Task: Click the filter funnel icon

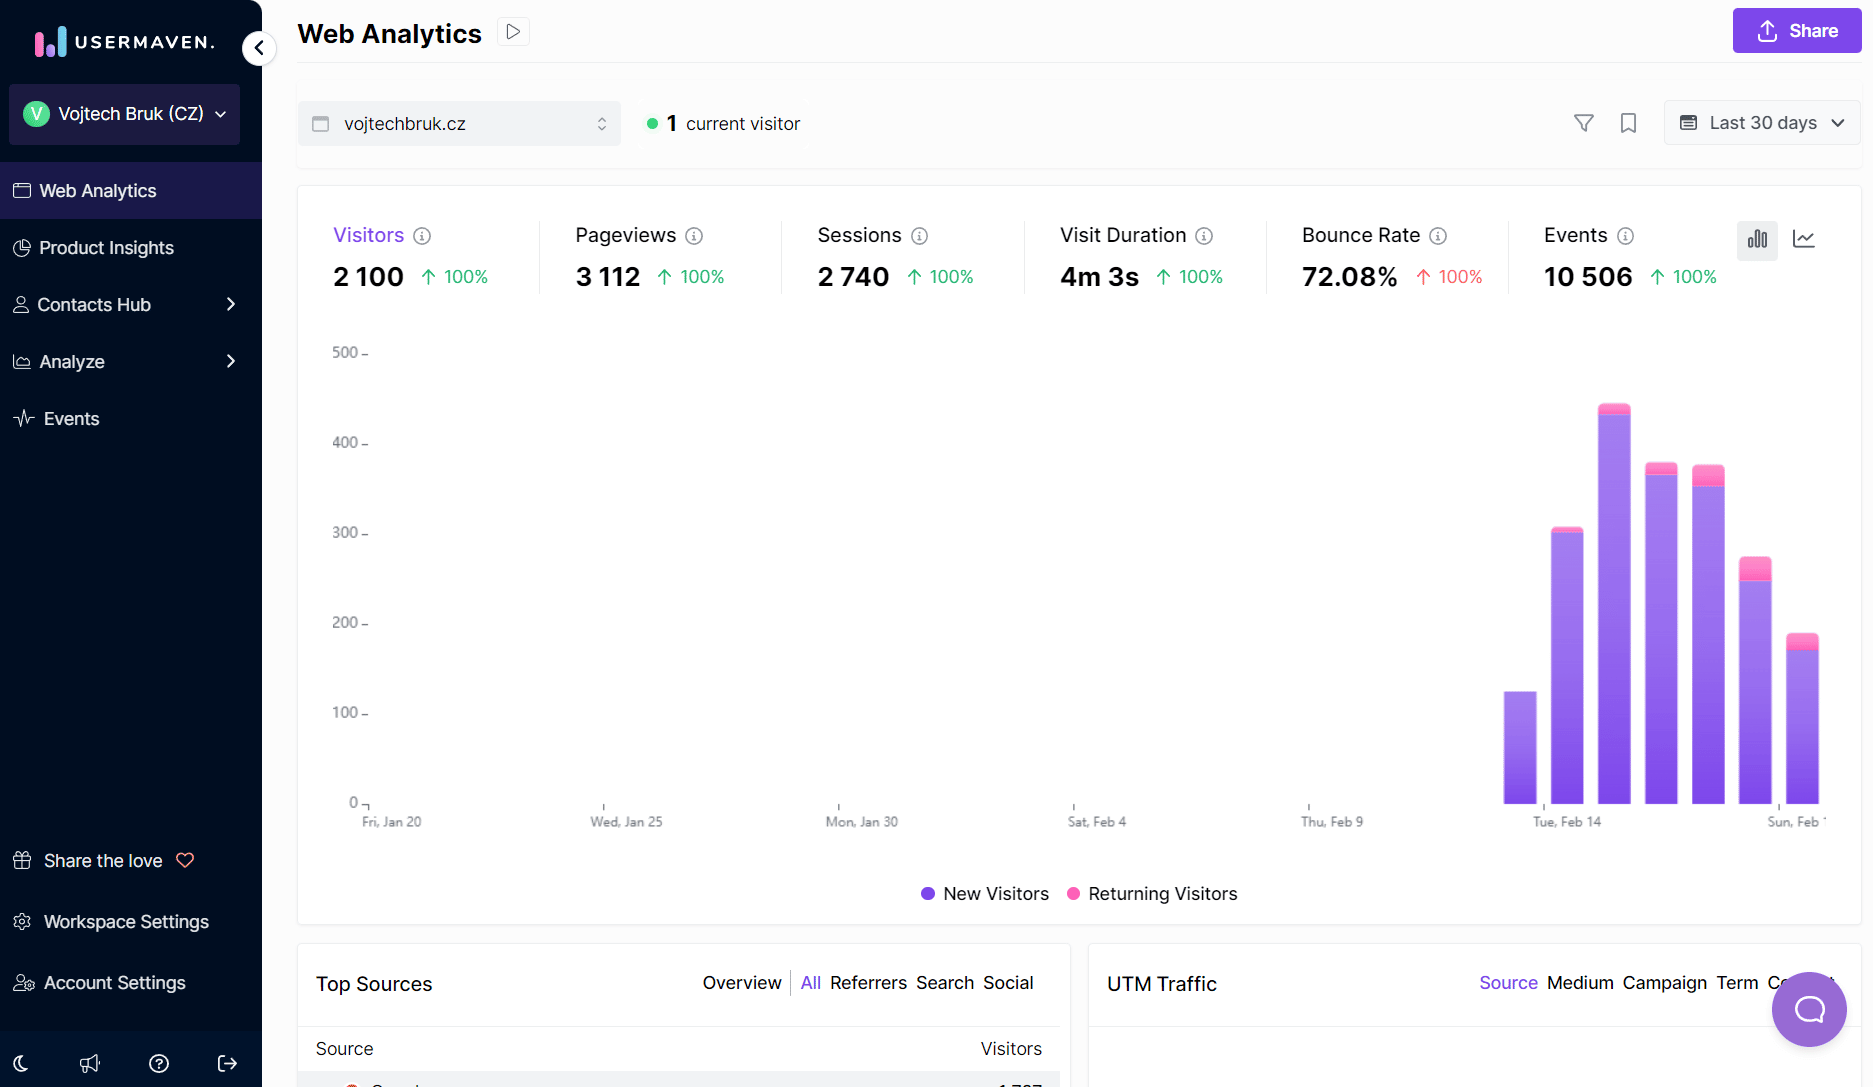Action: 1583,123
